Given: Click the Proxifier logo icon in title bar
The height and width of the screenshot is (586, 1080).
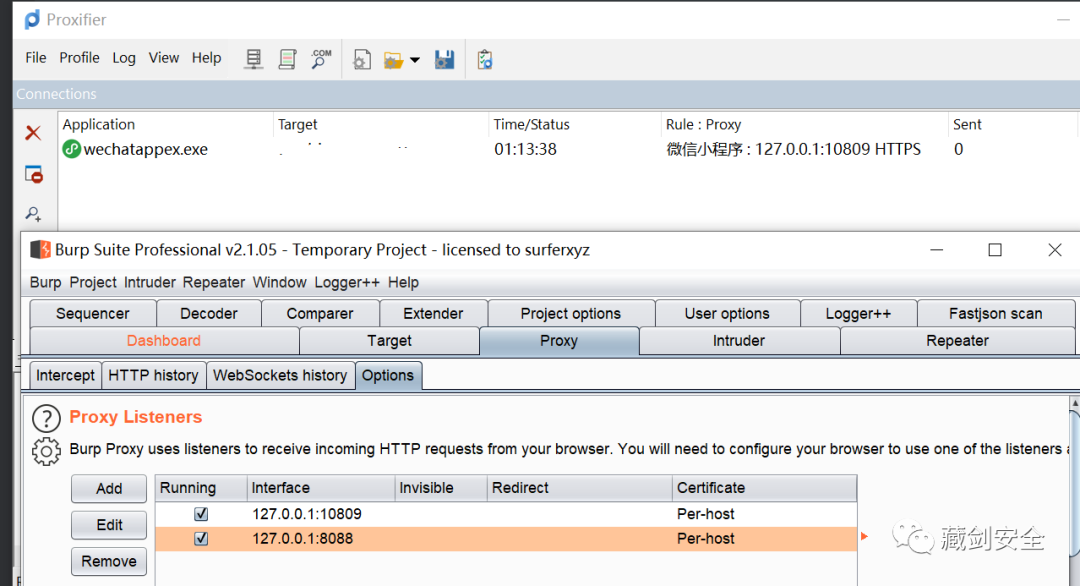Looking at the screenshot, I should coord(32,19).
